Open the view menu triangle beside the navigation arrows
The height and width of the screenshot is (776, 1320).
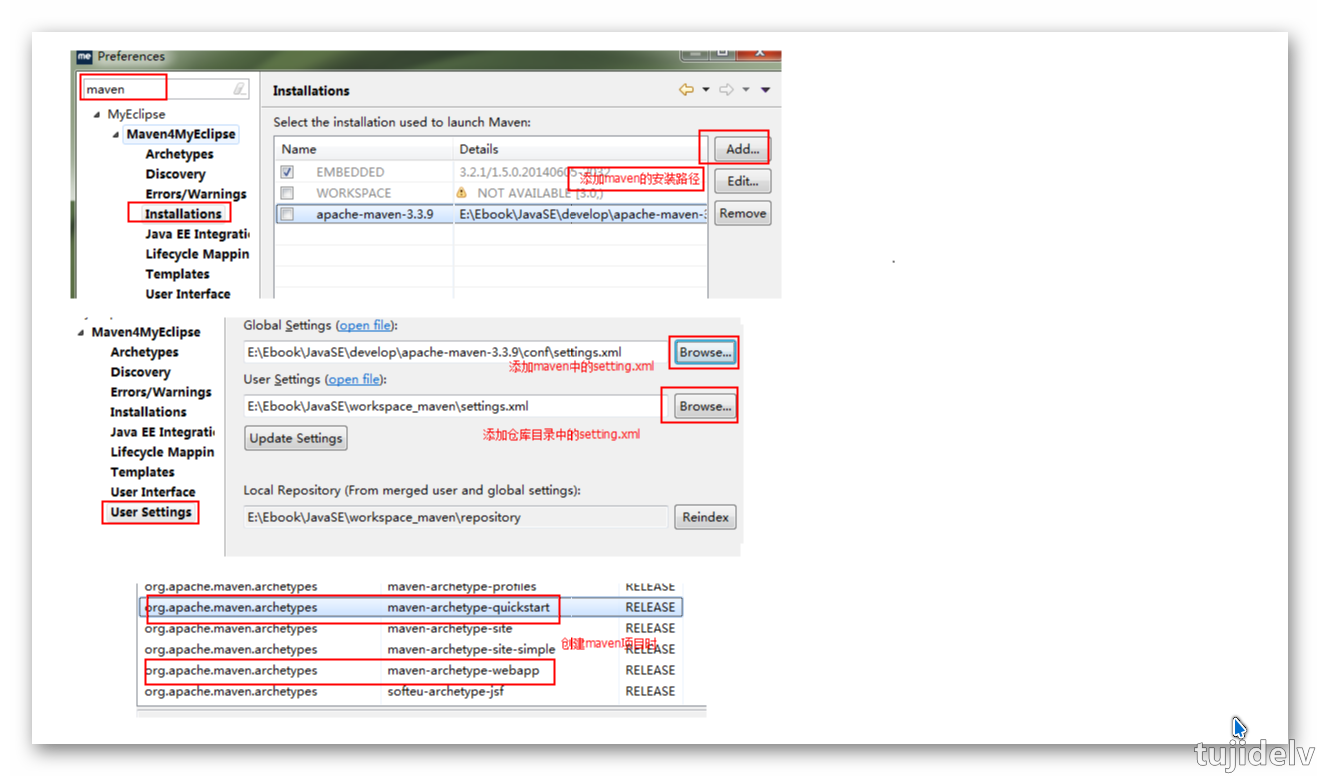pos(766,90)
